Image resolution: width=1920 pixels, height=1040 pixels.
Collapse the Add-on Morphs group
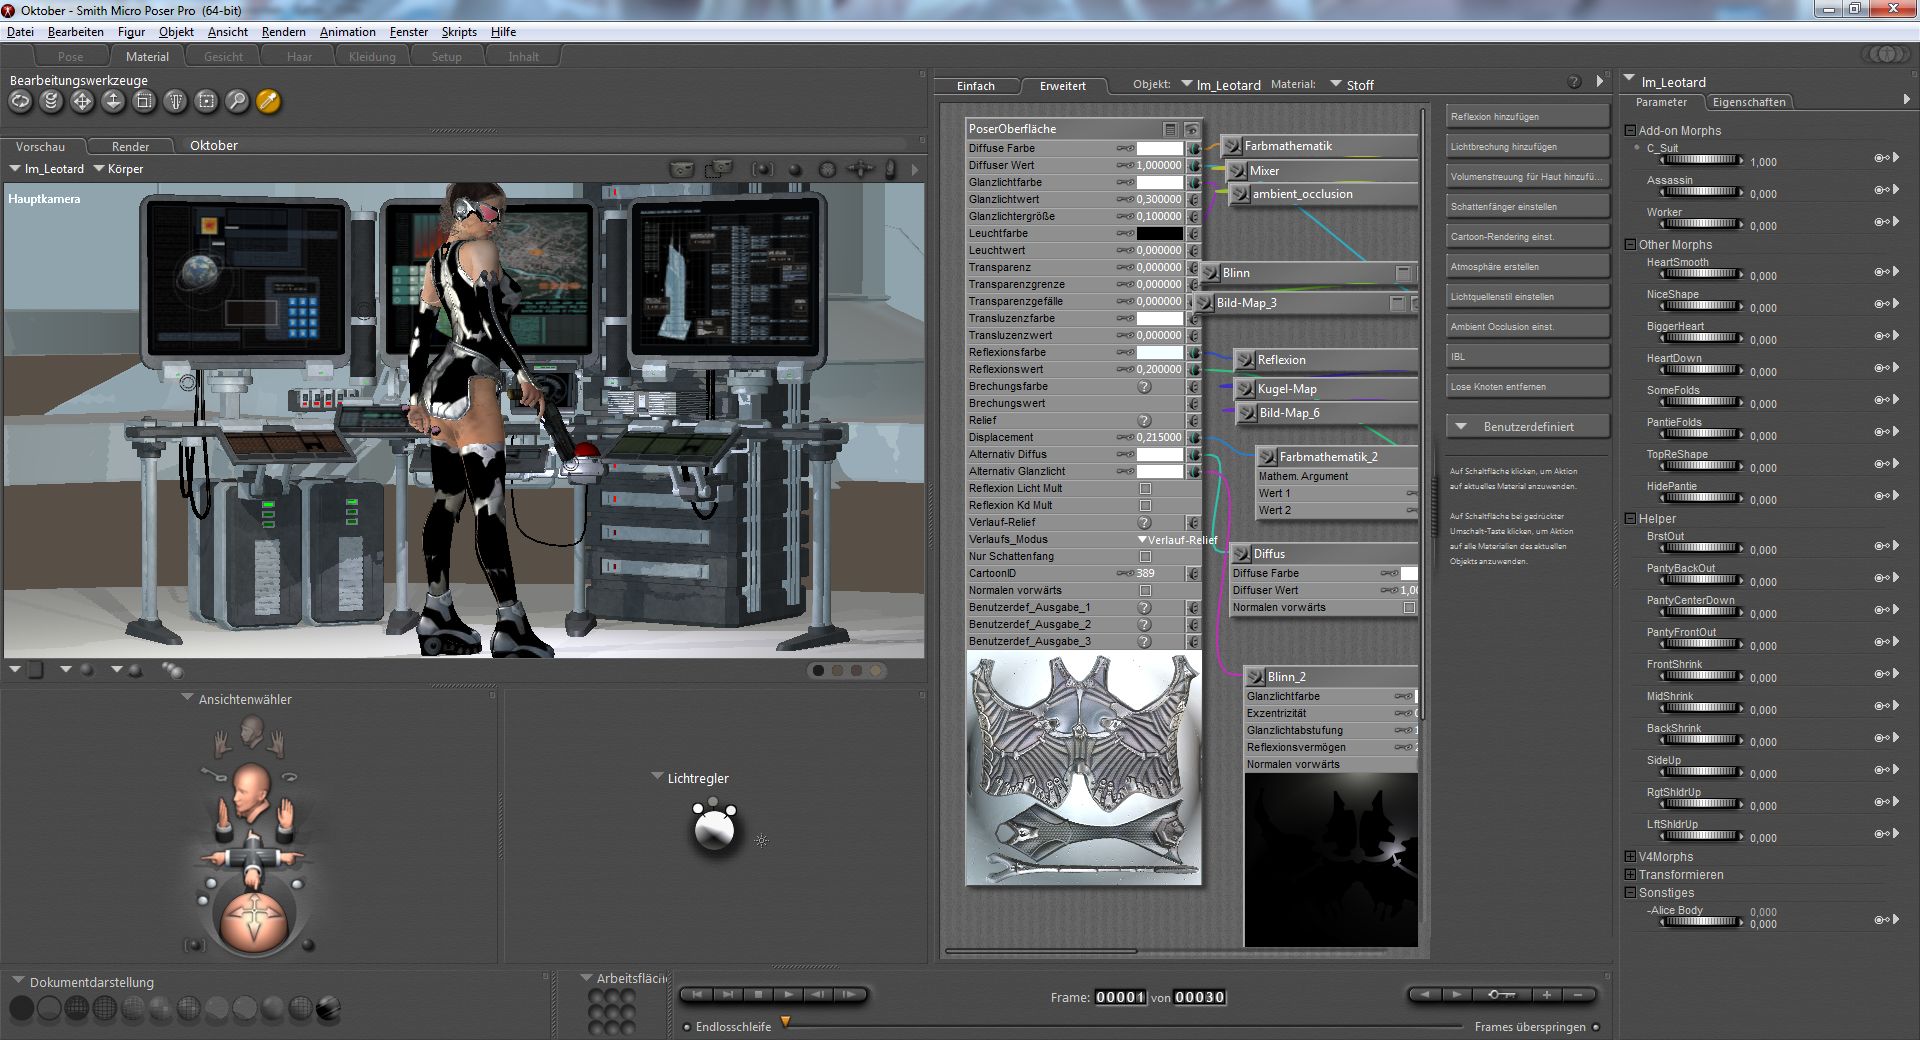pyautogui.click(x=1630, y=131)
